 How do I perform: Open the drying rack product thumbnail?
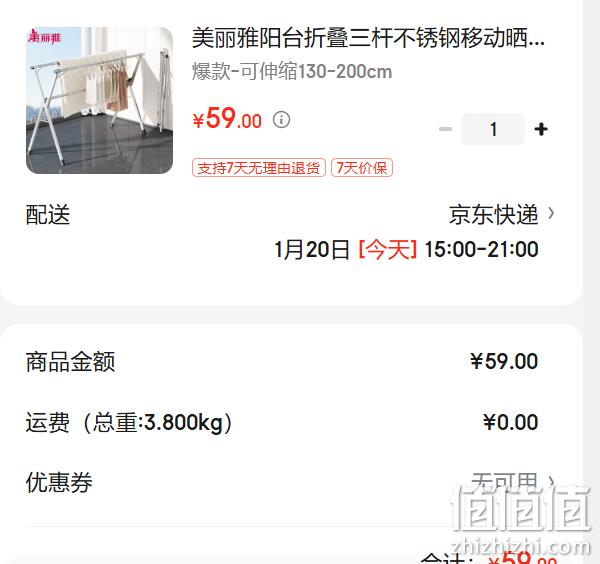tap(99, 100)
